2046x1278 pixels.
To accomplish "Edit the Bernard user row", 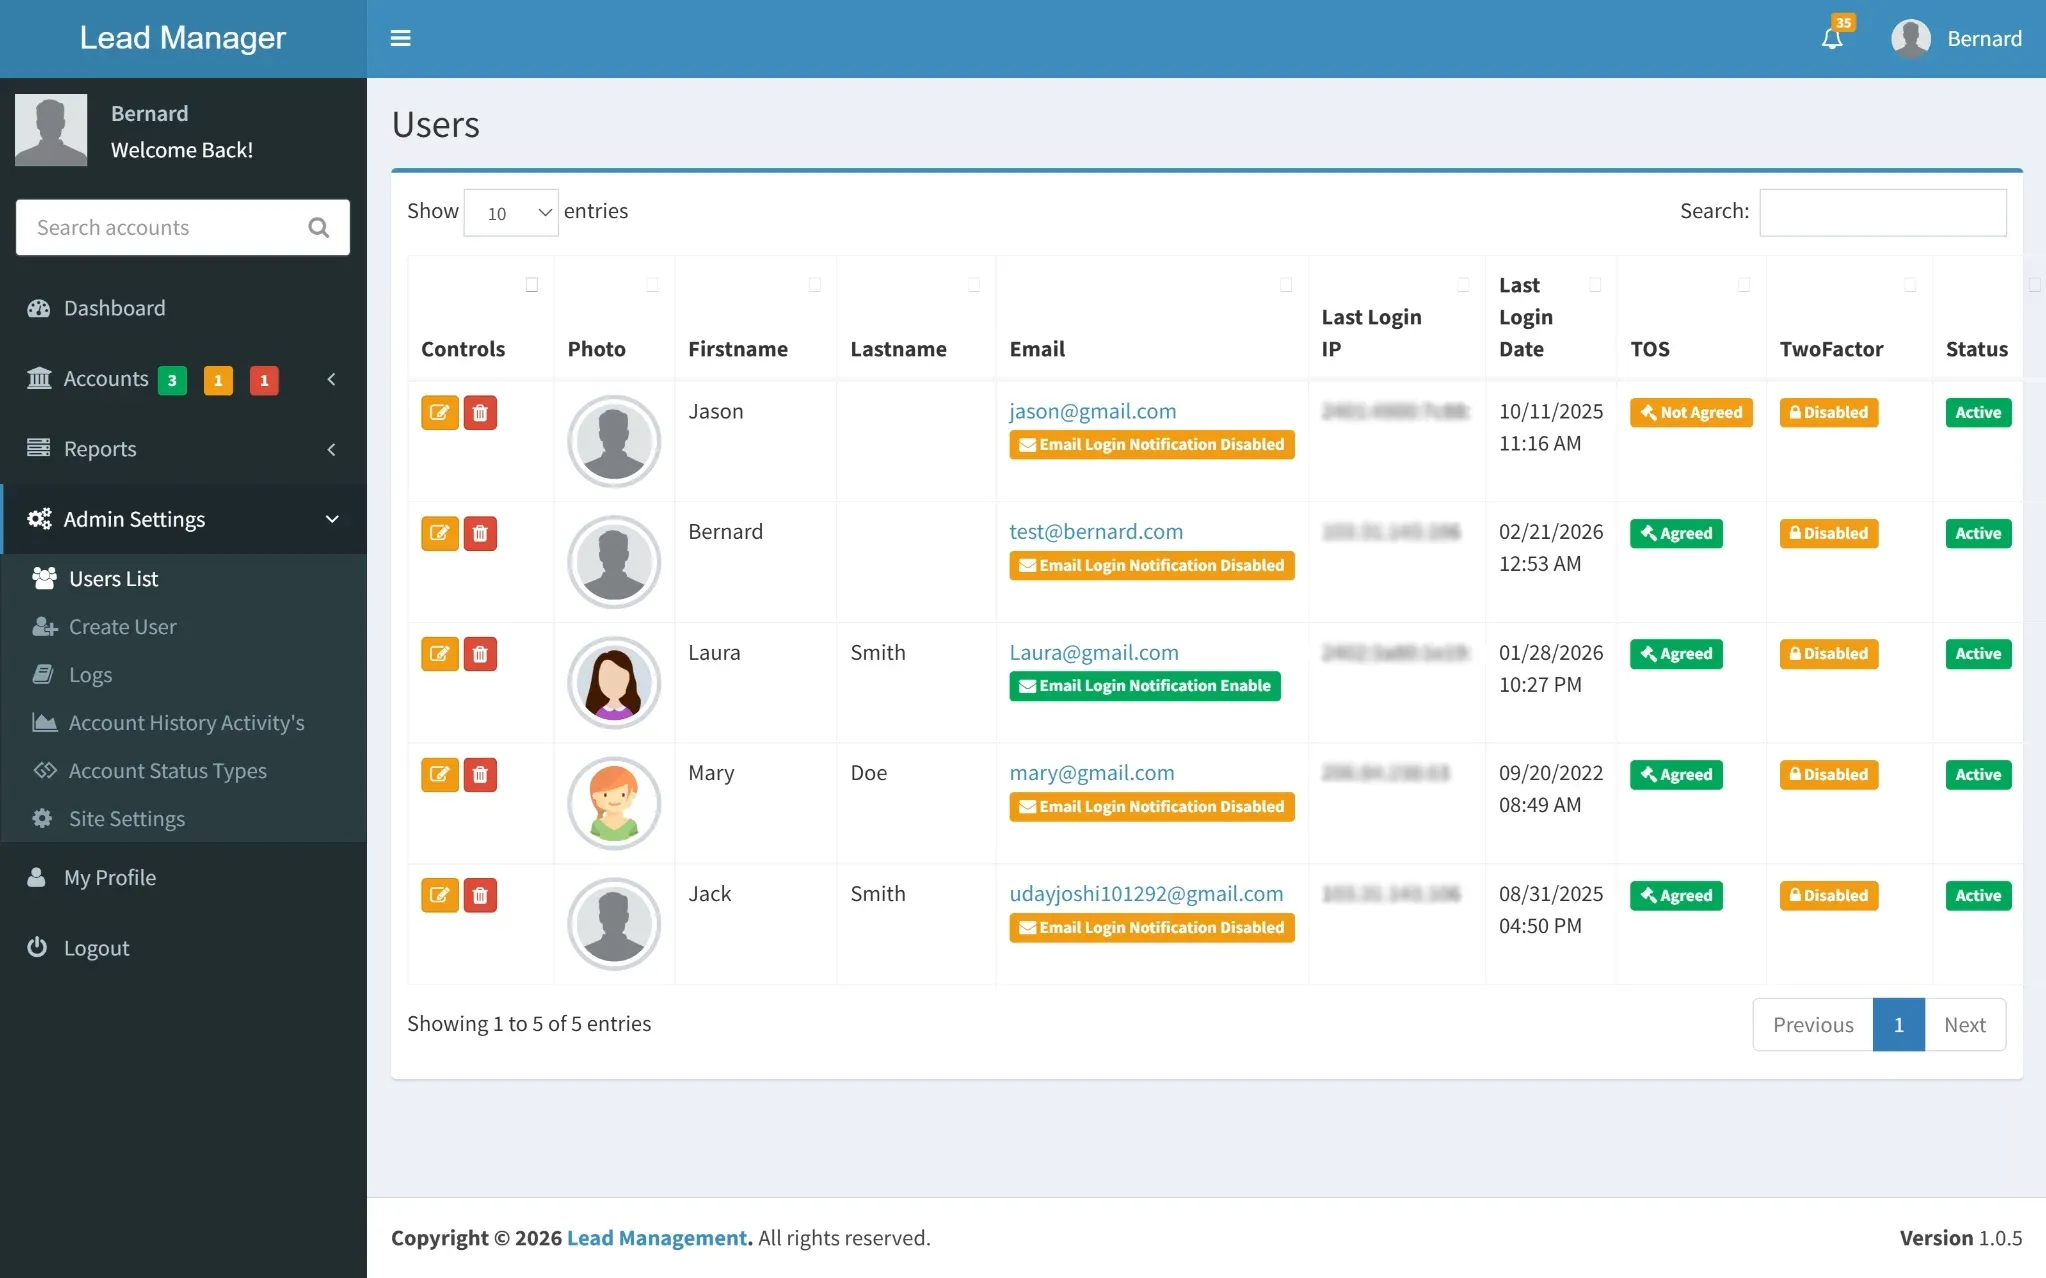I will pos(439,533).
